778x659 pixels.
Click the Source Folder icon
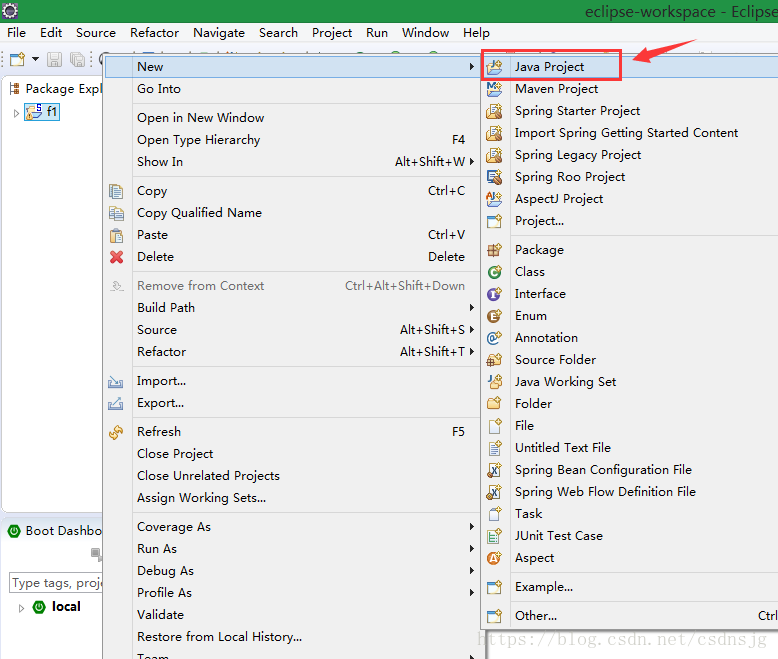[494, 360]
